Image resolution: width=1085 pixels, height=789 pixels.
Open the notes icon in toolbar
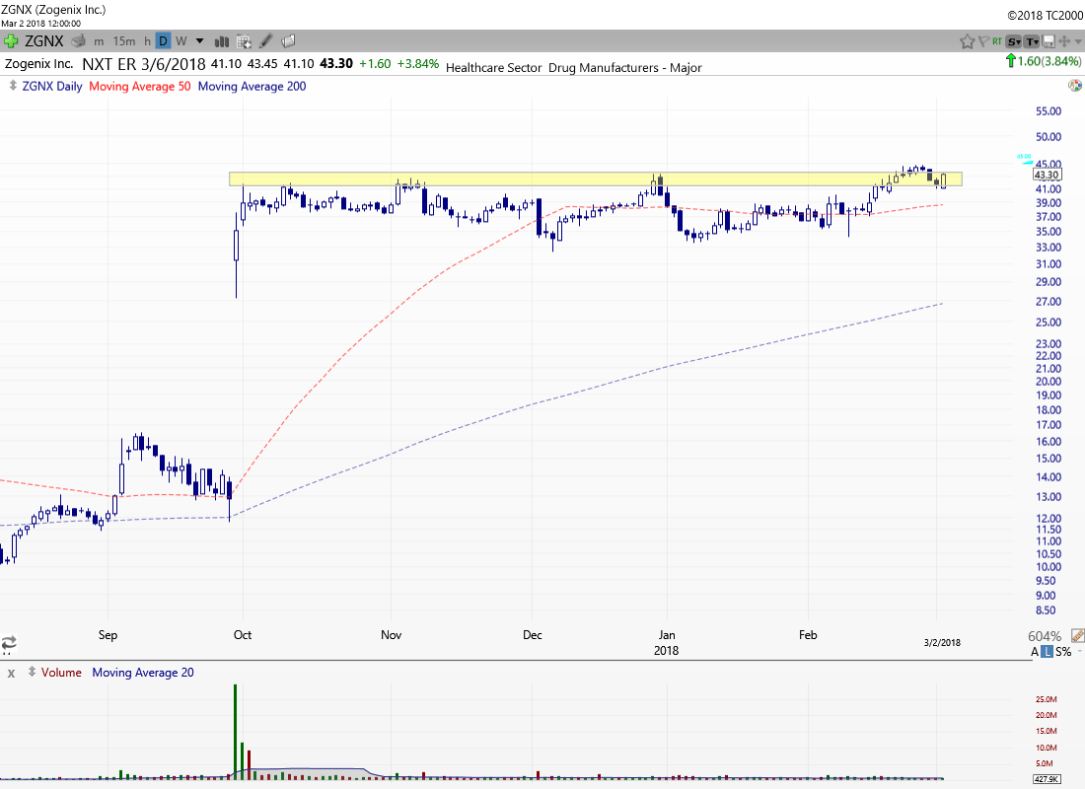[289, 41]
